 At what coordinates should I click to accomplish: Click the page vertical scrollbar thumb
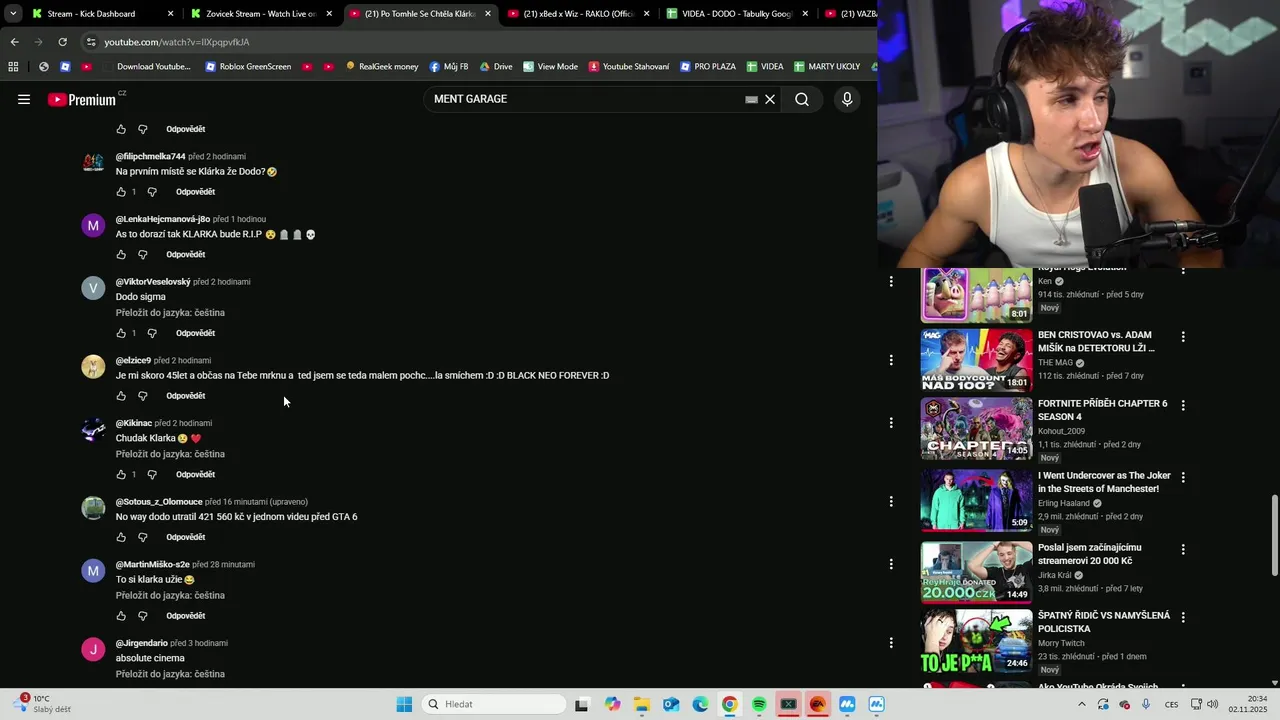coord(1274,535)
